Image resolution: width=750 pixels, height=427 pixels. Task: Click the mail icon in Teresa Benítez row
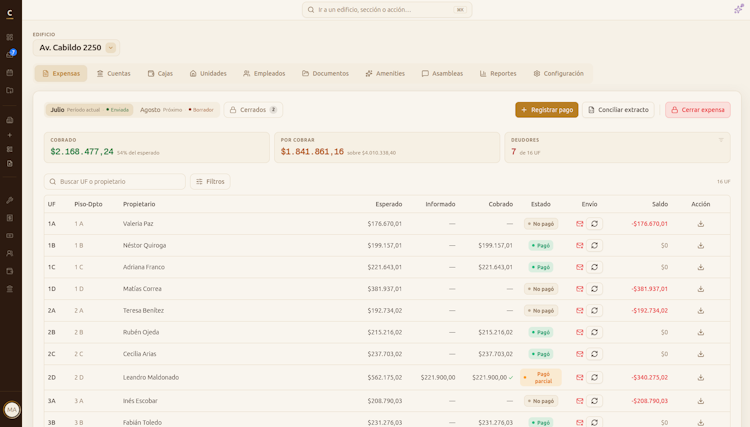click(x=580, y=310)
